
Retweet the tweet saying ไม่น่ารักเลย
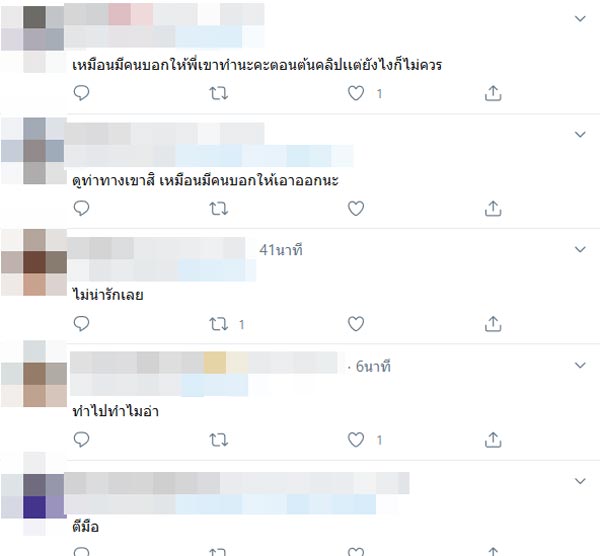218,324
